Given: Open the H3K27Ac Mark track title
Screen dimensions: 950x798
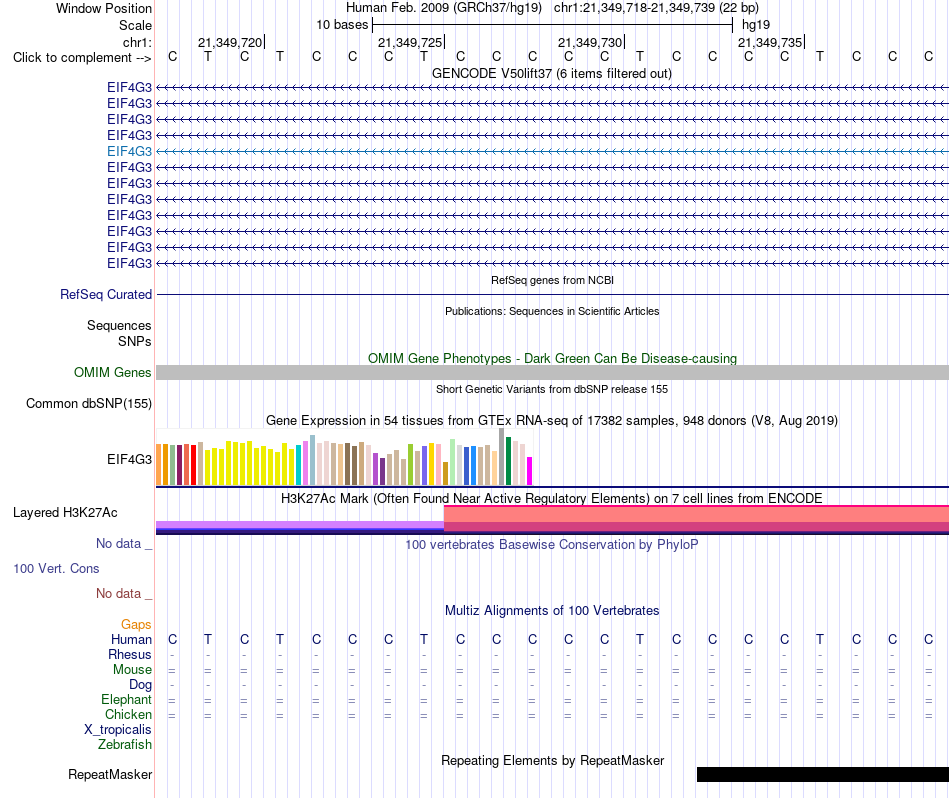Looking at the screenshot, I should [552, 498].
